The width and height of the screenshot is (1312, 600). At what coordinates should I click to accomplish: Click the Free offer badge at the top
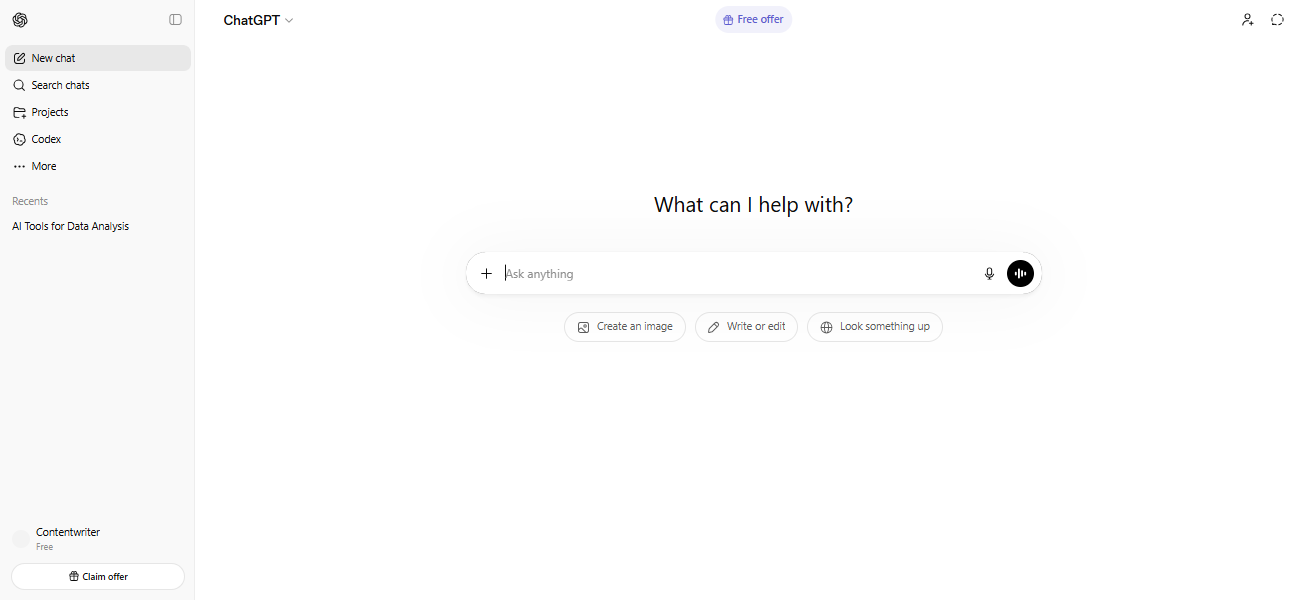click(x=753, y=20)
